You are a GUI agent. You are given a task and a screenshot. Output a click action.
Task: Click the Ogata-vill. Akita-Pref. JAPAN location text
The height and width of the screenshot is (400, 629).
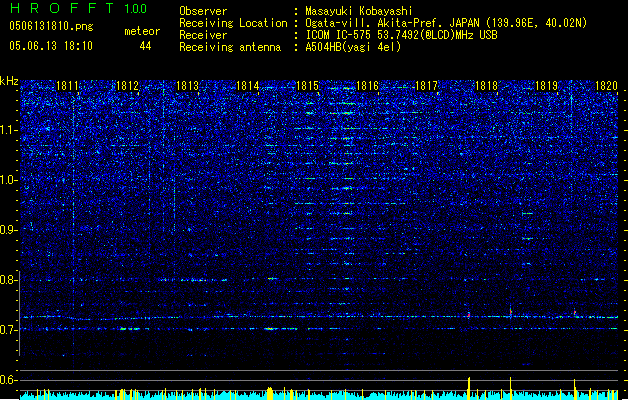pyautogui.click(x=446, y=23)
